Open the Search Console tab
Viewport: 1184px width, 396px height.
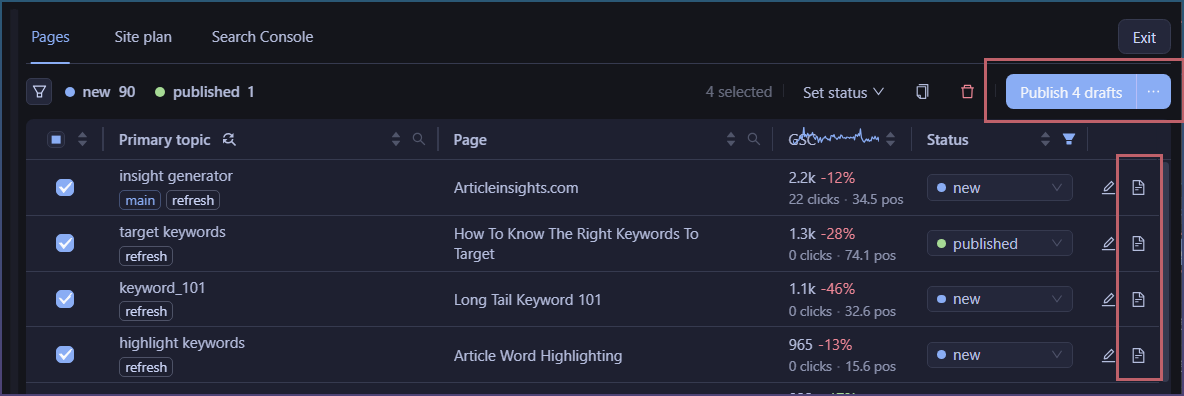pyautogui.click(x=262, y=37)
